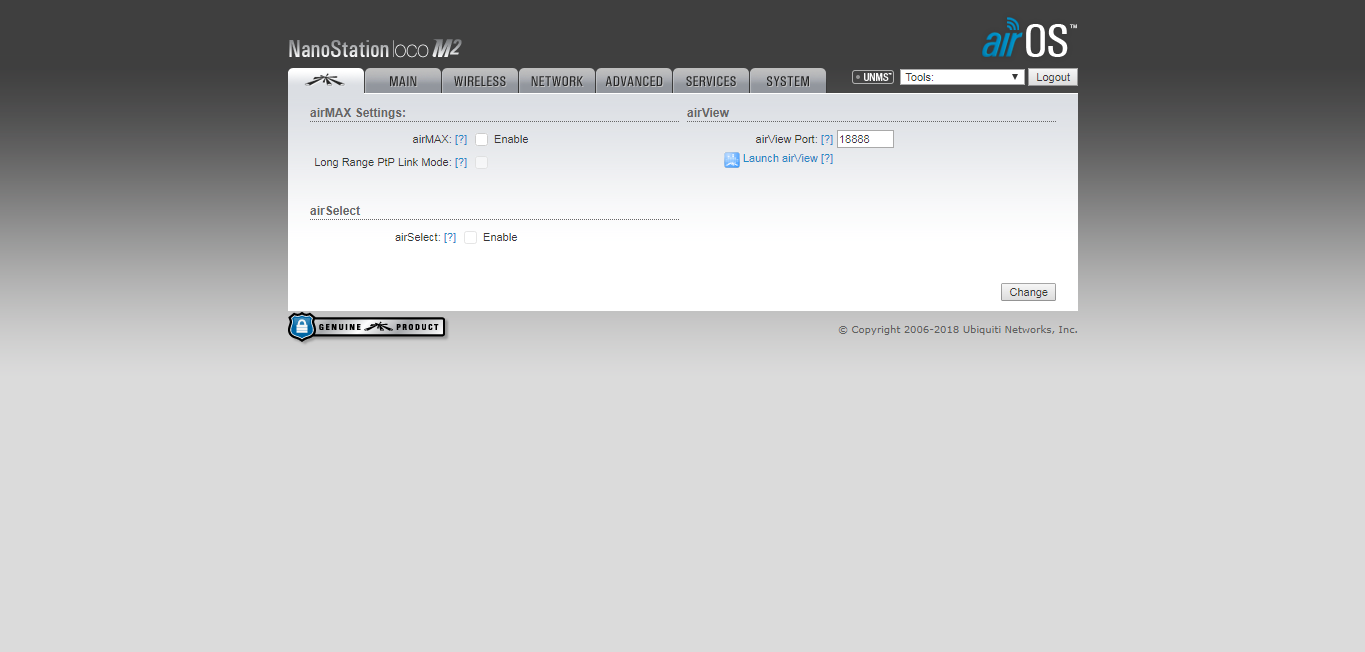Click the airView section heading
This screenshot has height=652, width=1365.
coord(708,113)
